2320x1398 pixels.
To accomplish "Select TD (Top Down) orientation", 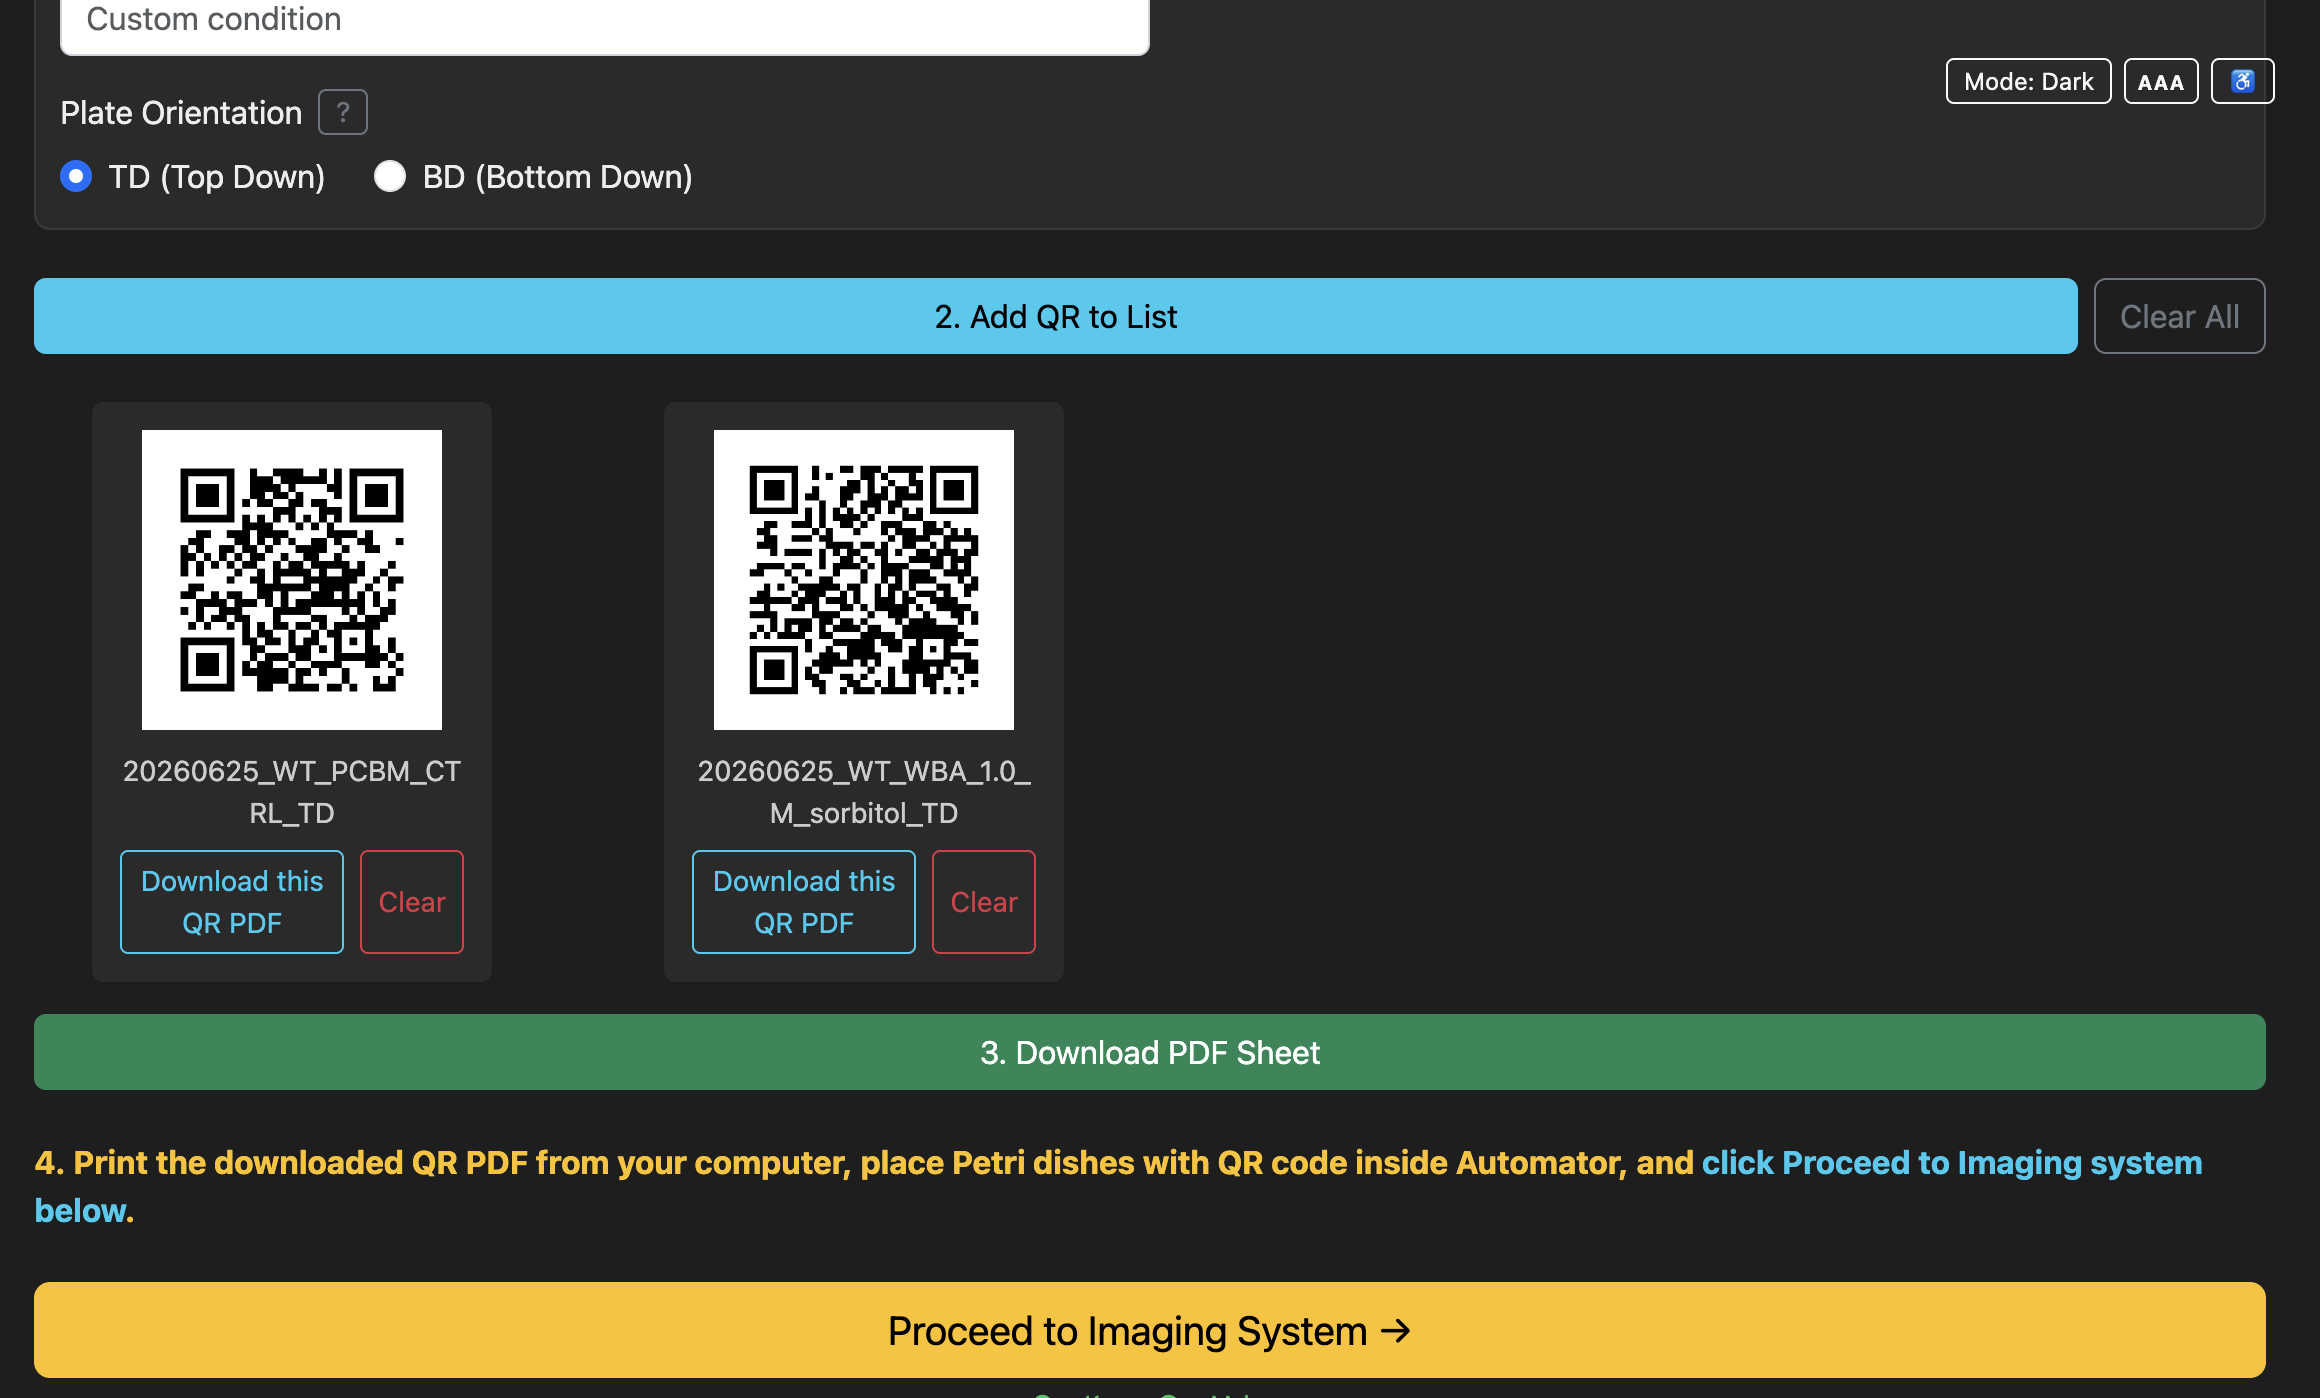I will click(76, 176).
